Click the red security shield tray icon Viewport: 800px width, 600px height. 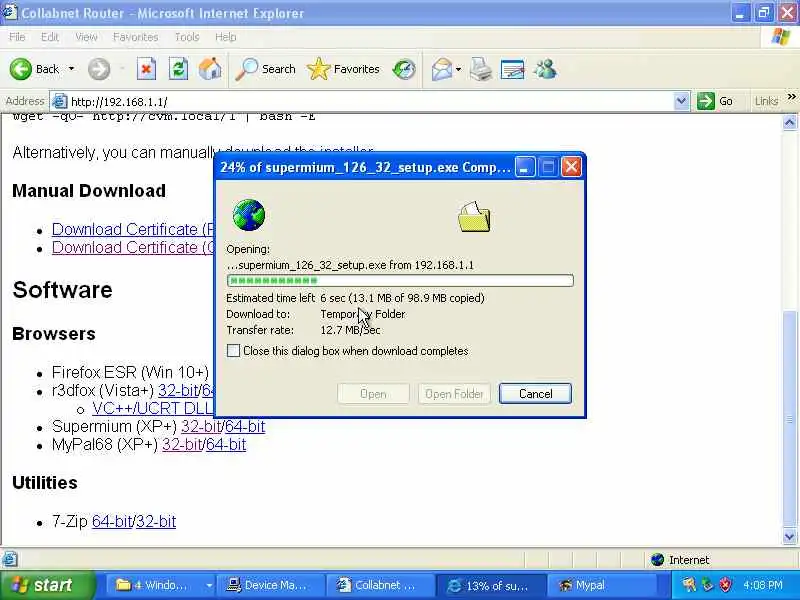click(x=725, y=585)
